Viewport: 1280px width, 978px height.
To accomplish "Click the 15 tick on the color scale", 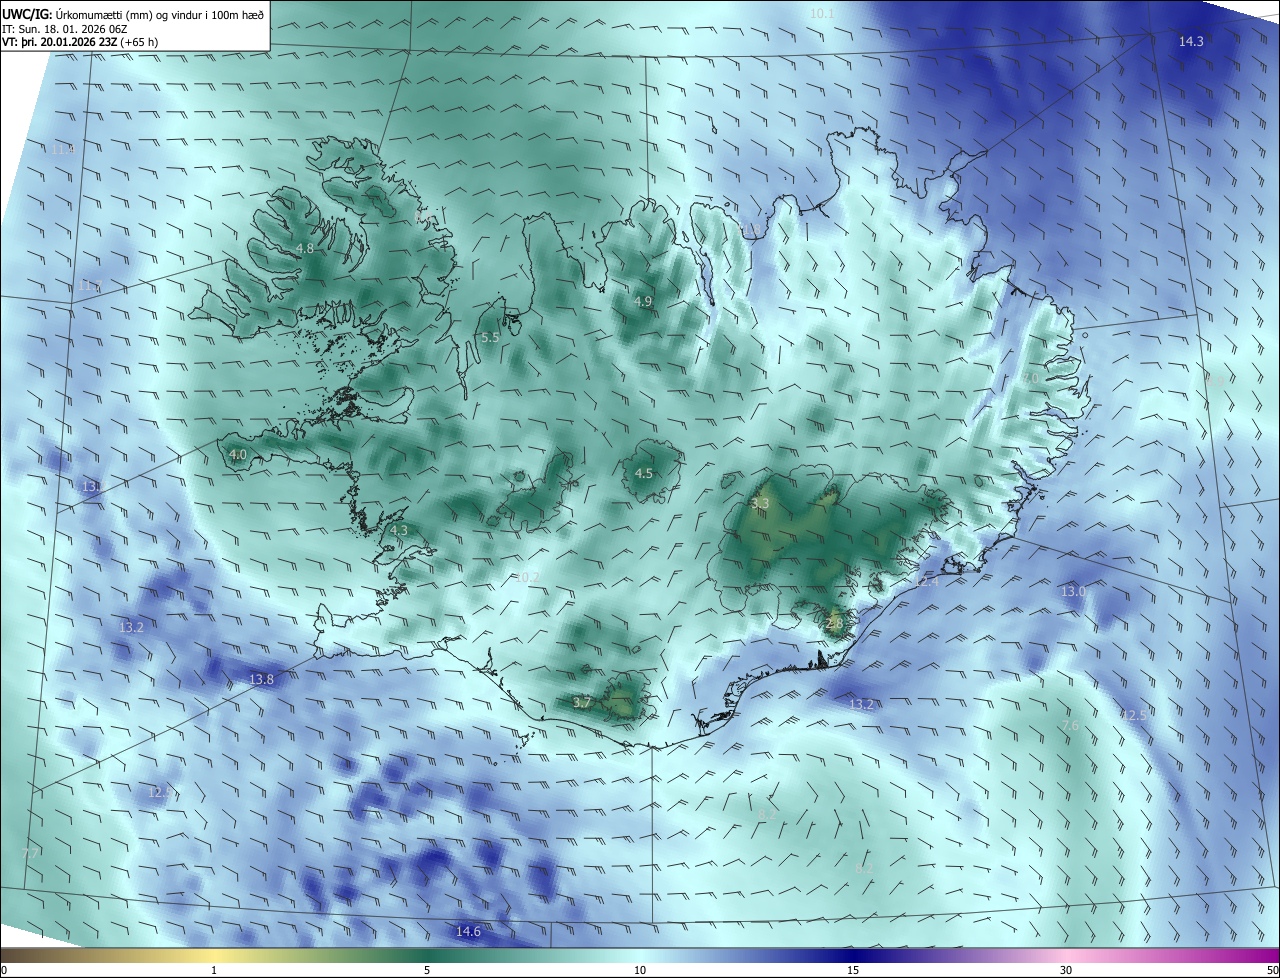I will click(853, 970).
